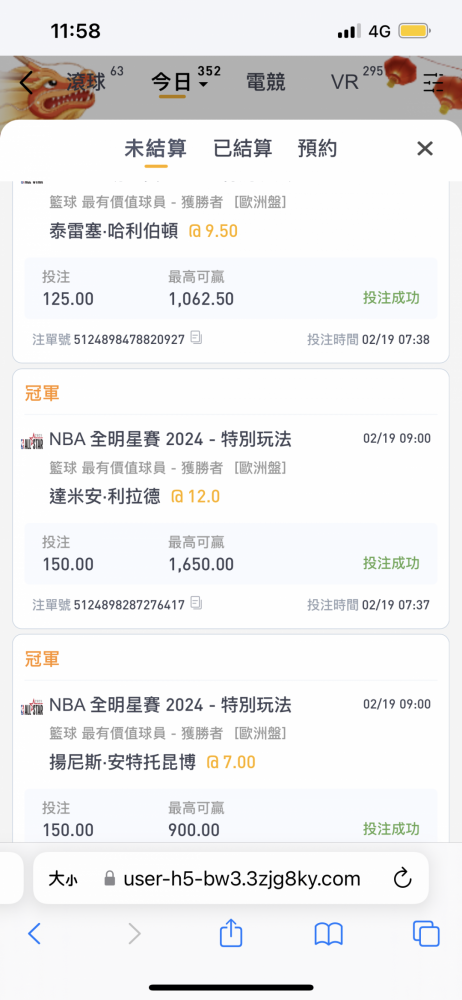Open the hamburger menu icon at top right
The image size is (462, 1000).
click(x=434, y=83)
